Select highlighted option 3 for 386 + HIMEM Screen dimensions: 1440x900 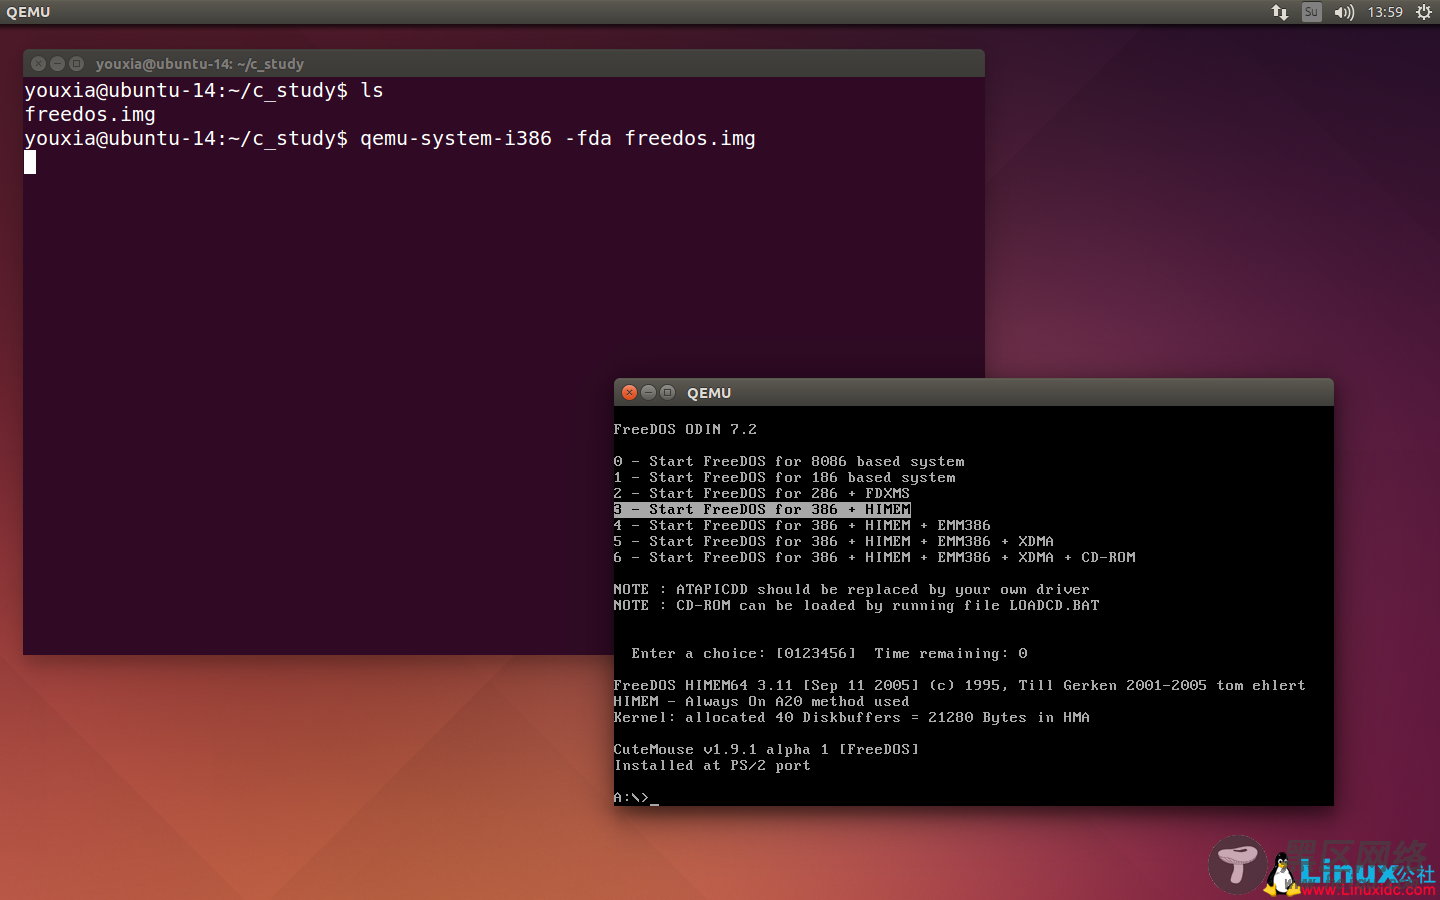click(762, 509)
